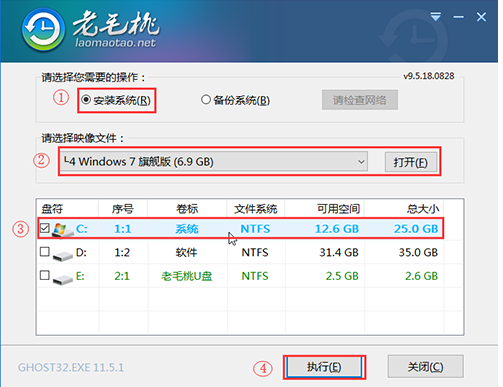Select the 软件 volume label cell
The width and height of the screenshot is (503, 387).
click(186, 252)
